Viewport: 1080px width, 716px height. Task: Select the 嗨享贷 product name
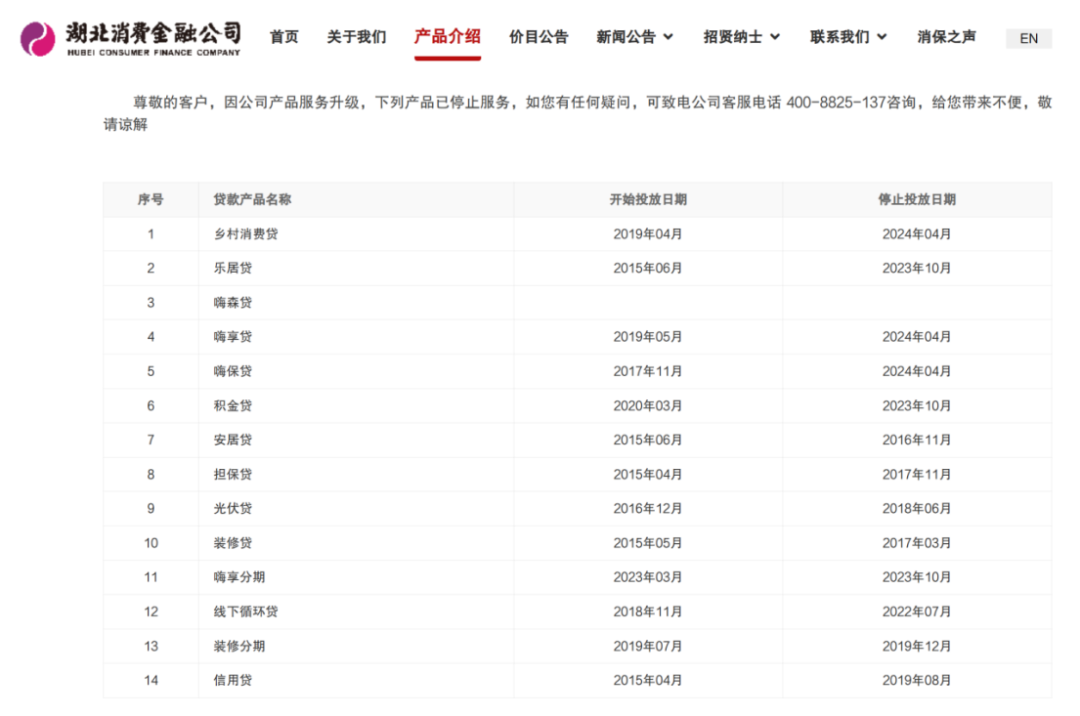233,337
